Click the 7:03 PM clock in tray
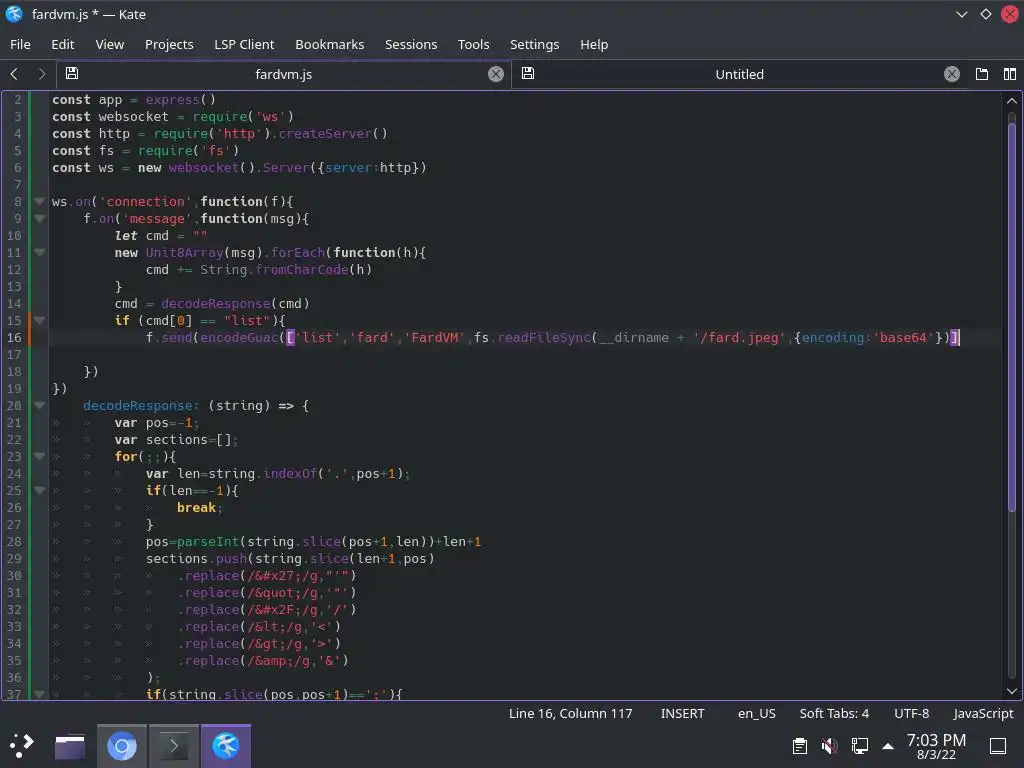The image size is (1024, 768). pos(936,740)
